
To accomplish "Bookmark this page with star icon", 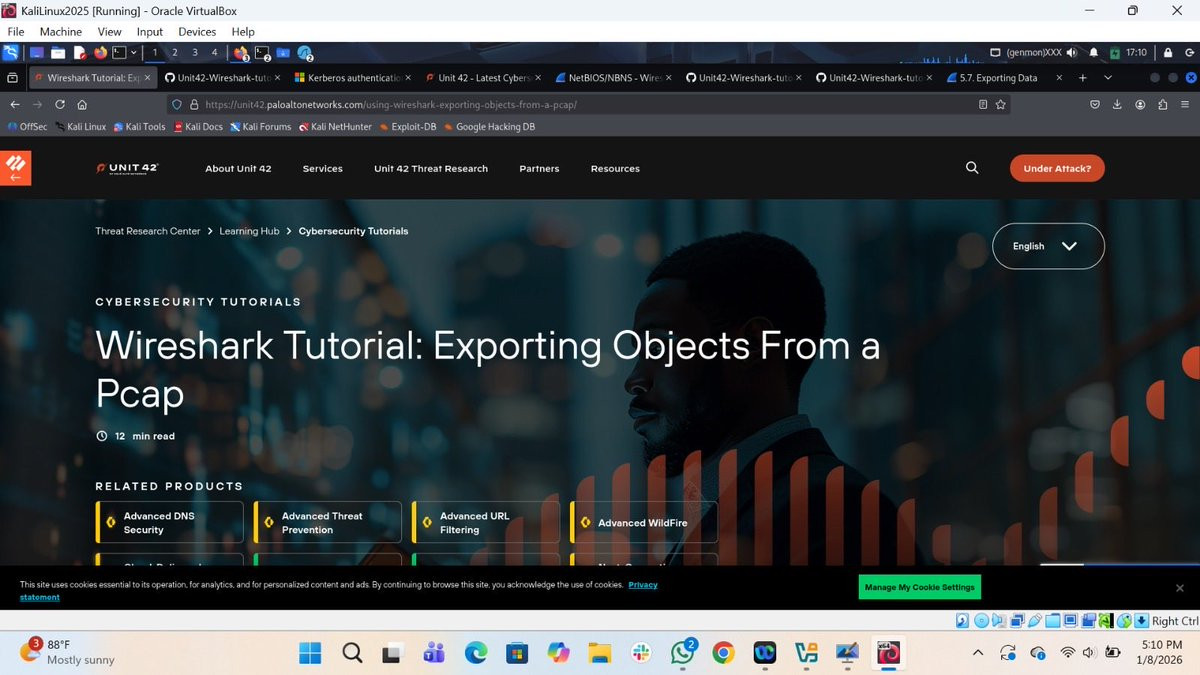I will (x=1000, y=104).
